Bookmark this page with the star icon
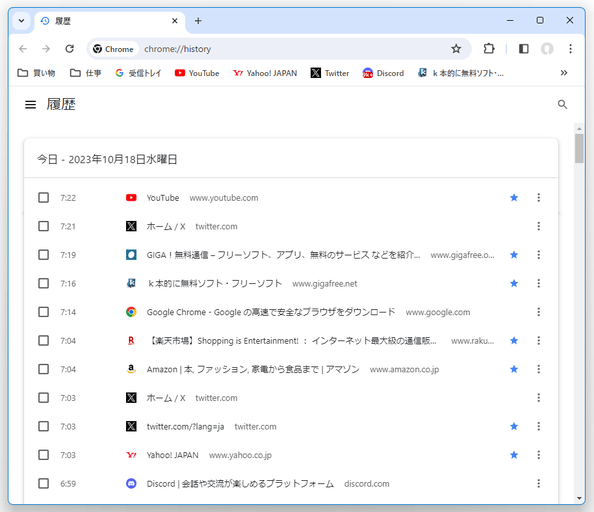 point(456,49)
